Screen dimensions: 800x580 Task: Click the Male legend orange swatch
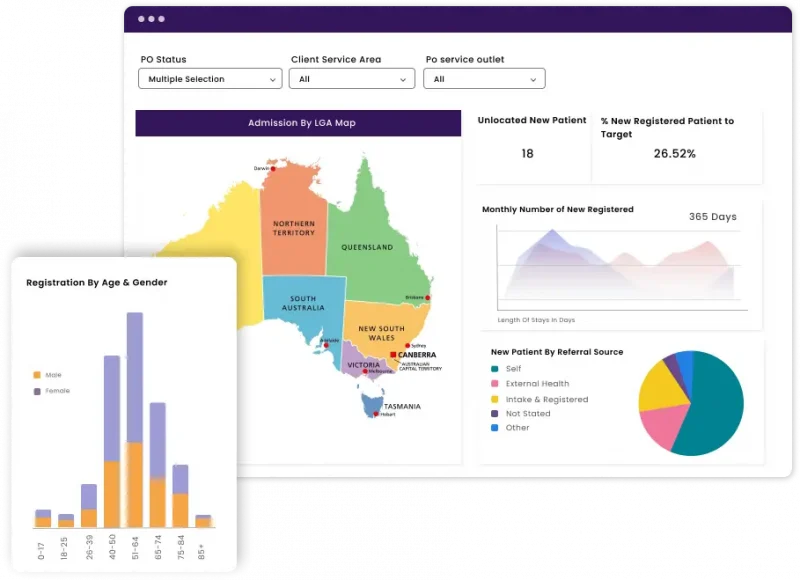coord(37,375)
